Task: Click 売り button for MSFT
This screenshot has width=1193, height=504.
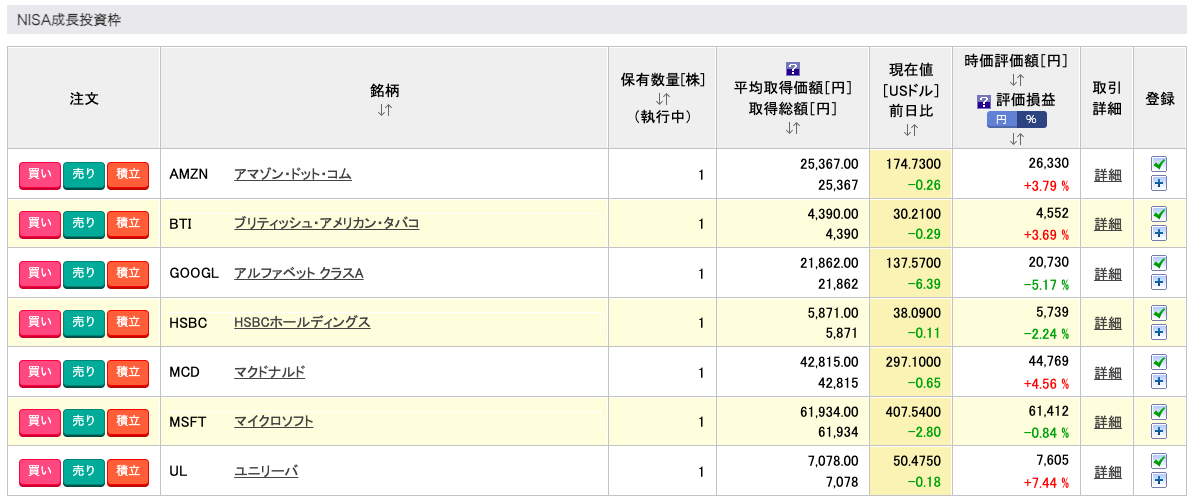Action: click(84, 422)
